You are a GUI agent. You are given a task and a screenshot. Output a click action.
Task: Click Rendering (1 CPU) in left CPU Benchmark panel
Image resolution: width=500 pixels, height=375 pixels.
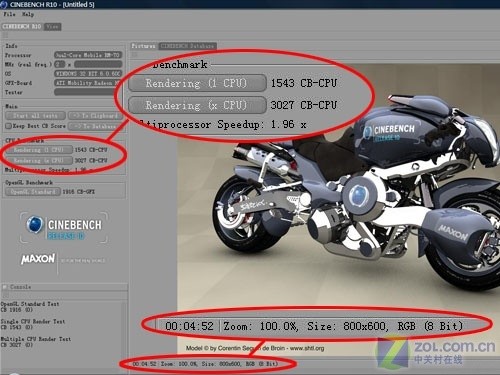[38, 150]
